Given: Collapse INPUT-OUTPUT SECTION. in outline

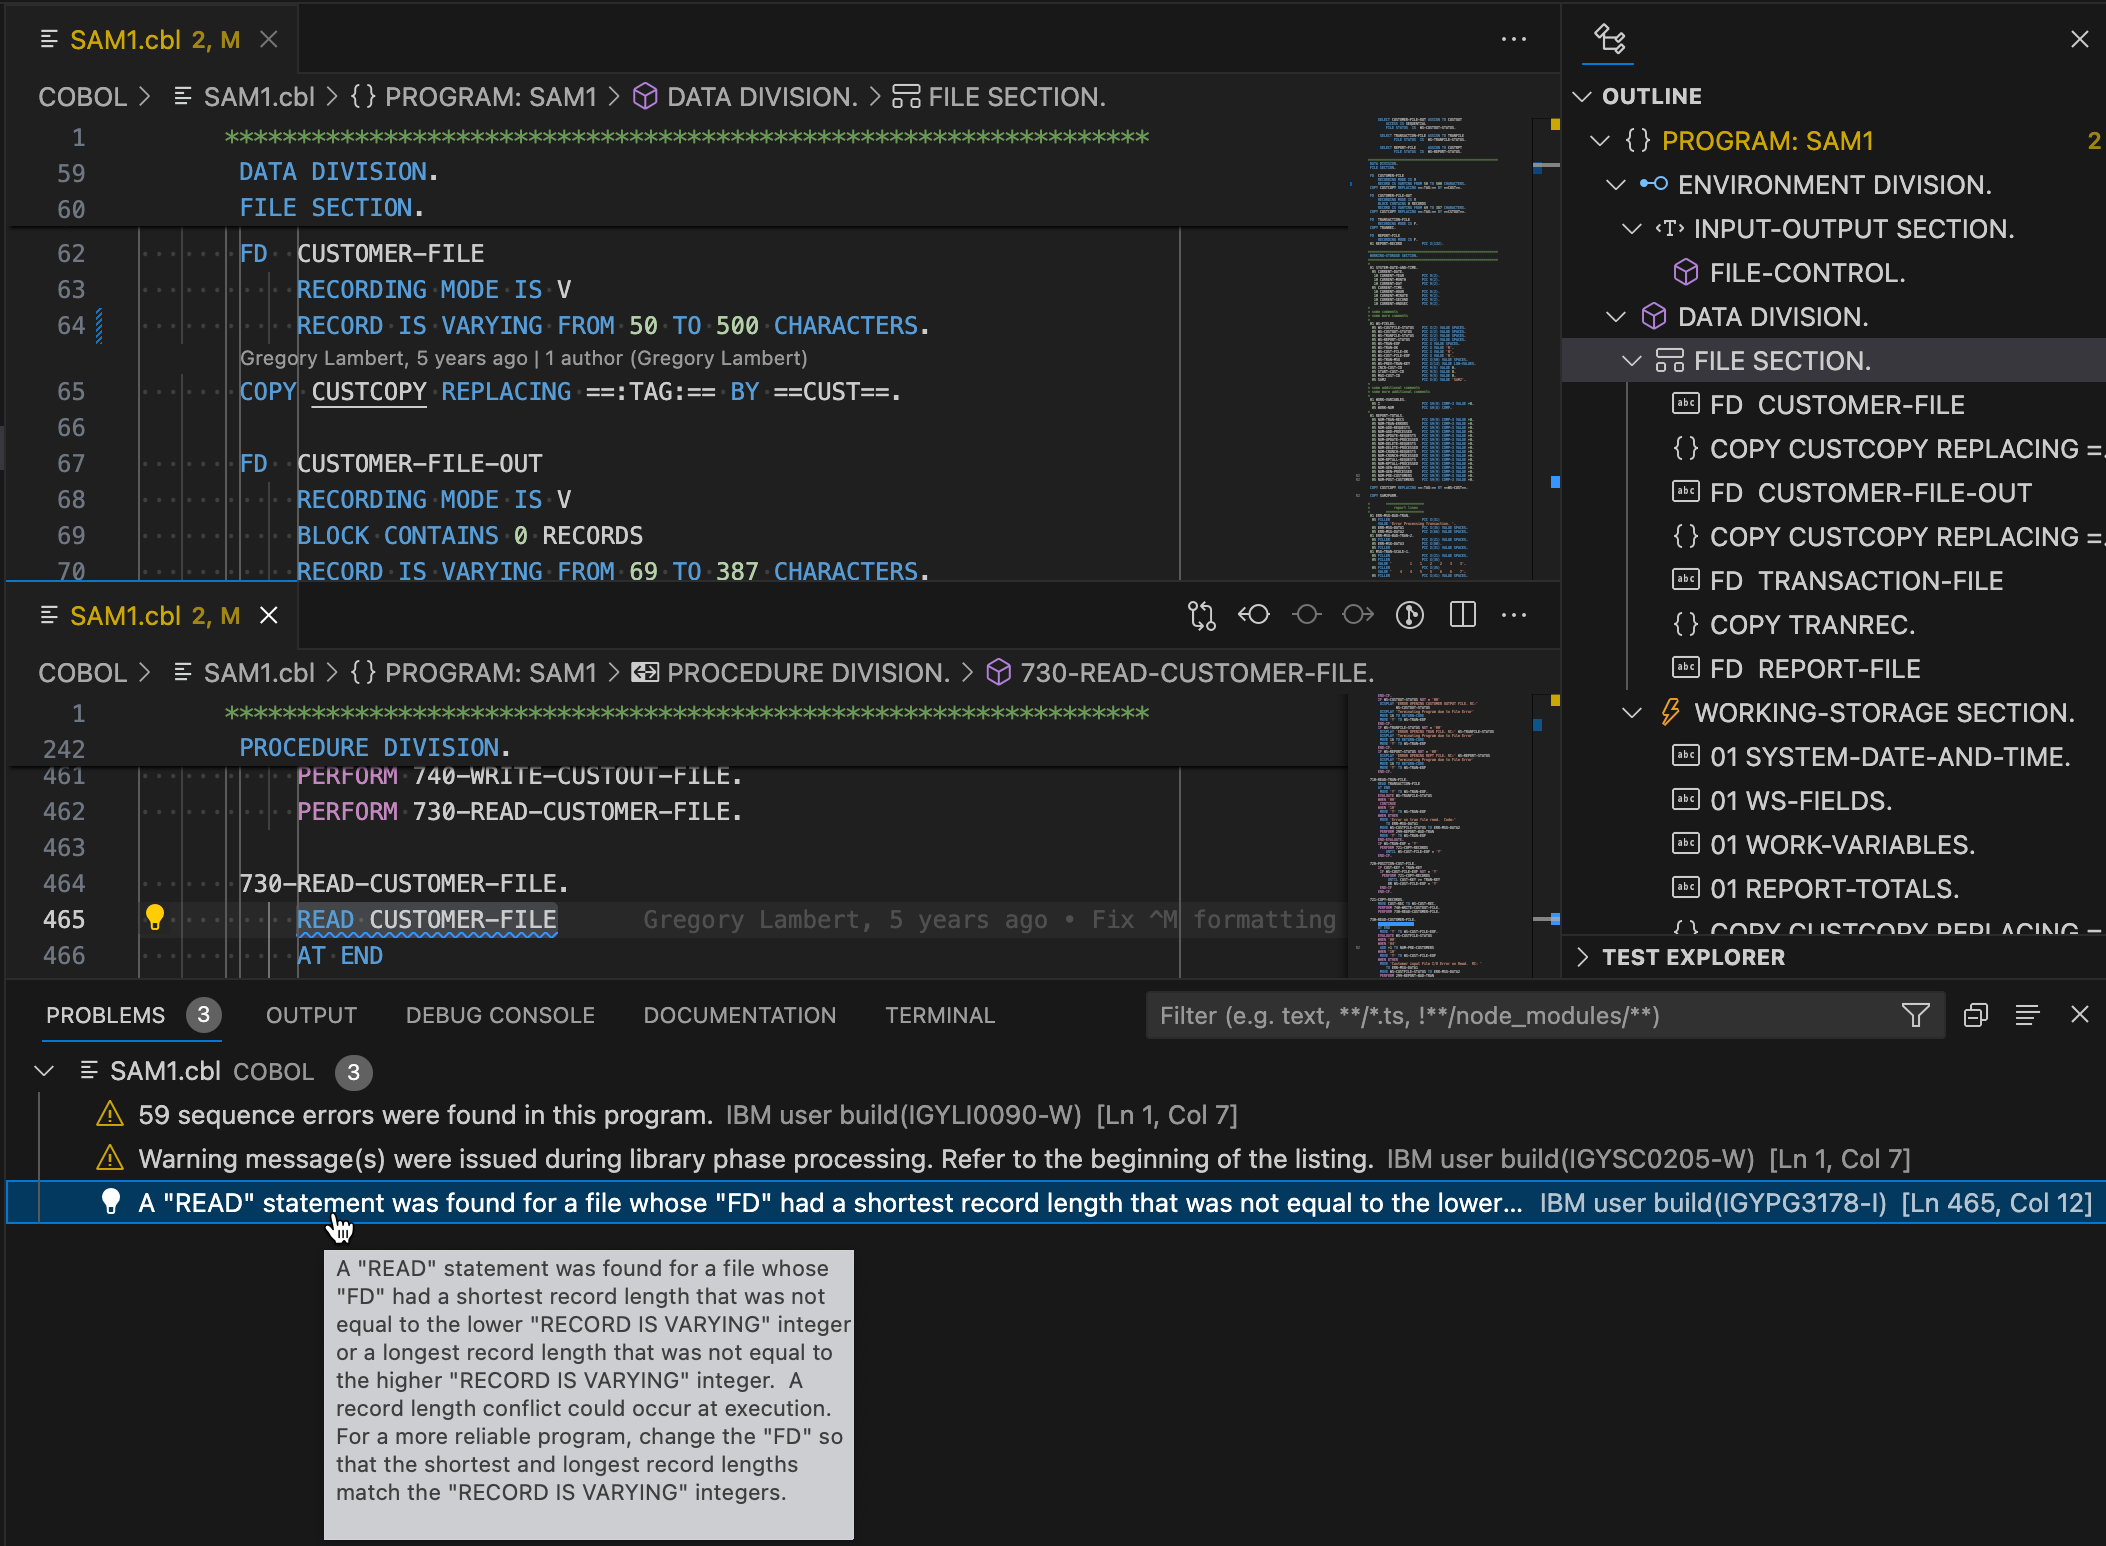Looking at the screenshot, I should (1631, 229).
